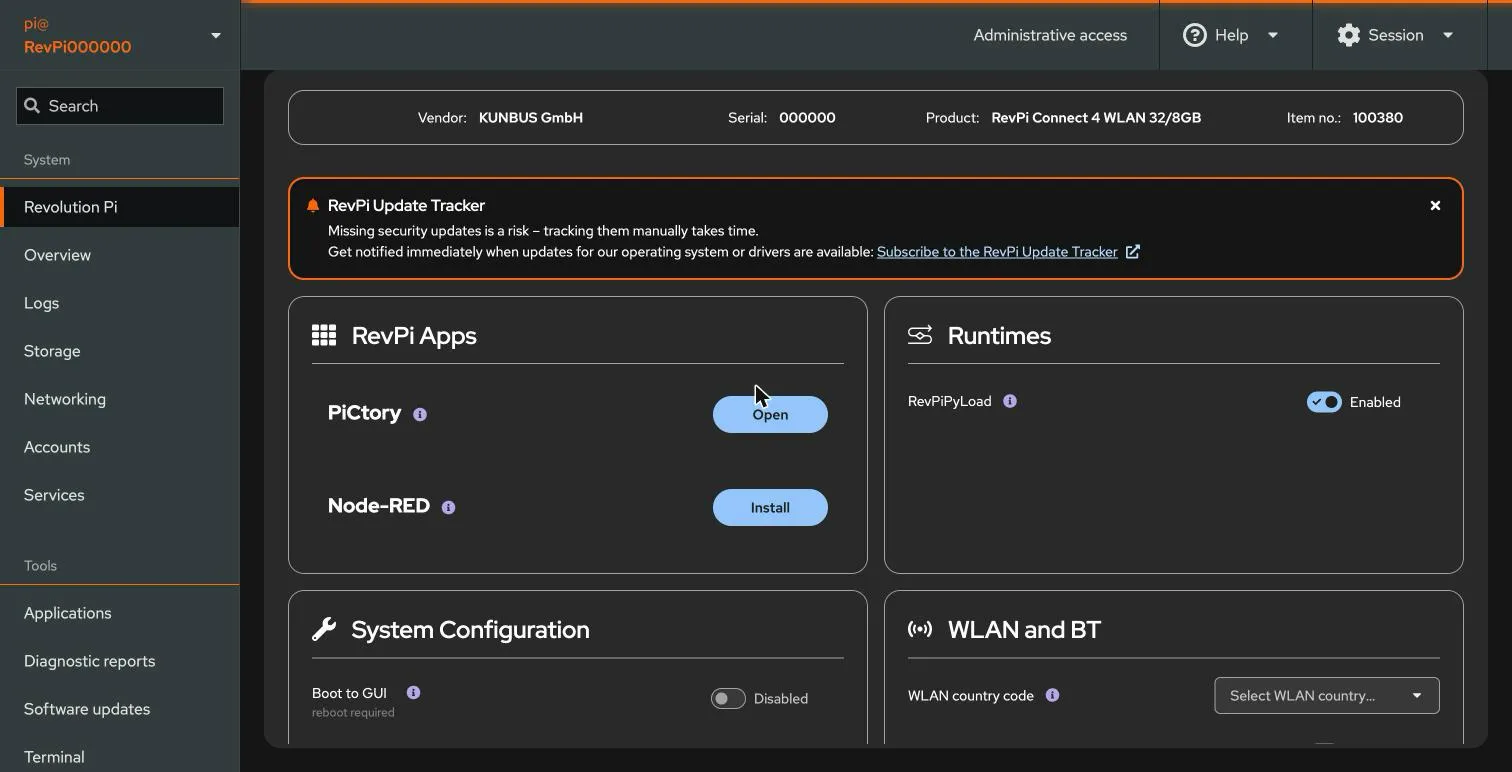This screenshot has height=772, width=1512.
Task: Open PiCtory with the Open button
Action: pyautogui.click(x=770, y=414)
